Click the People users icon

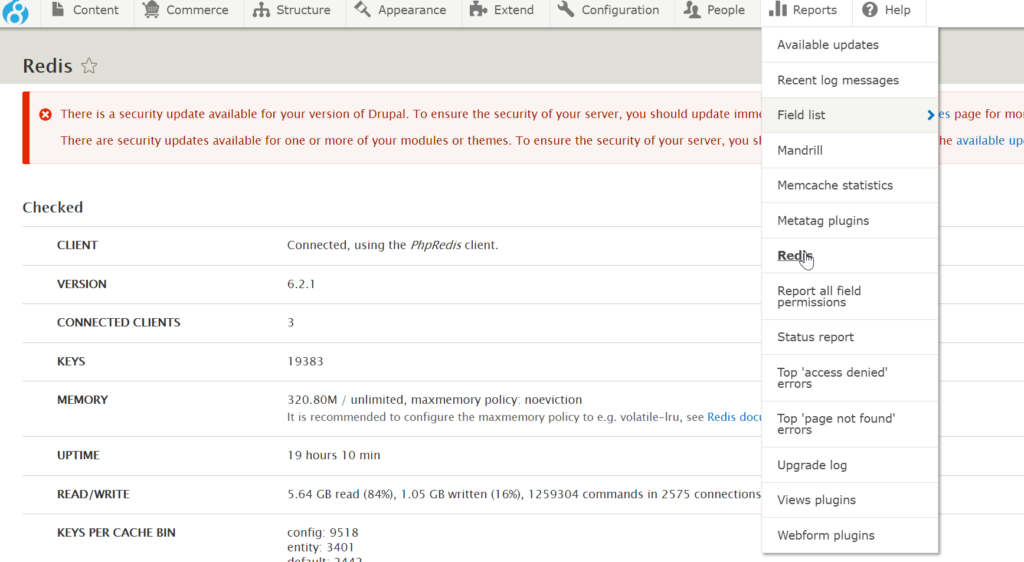pyautogui.click(x=692, y=10)
